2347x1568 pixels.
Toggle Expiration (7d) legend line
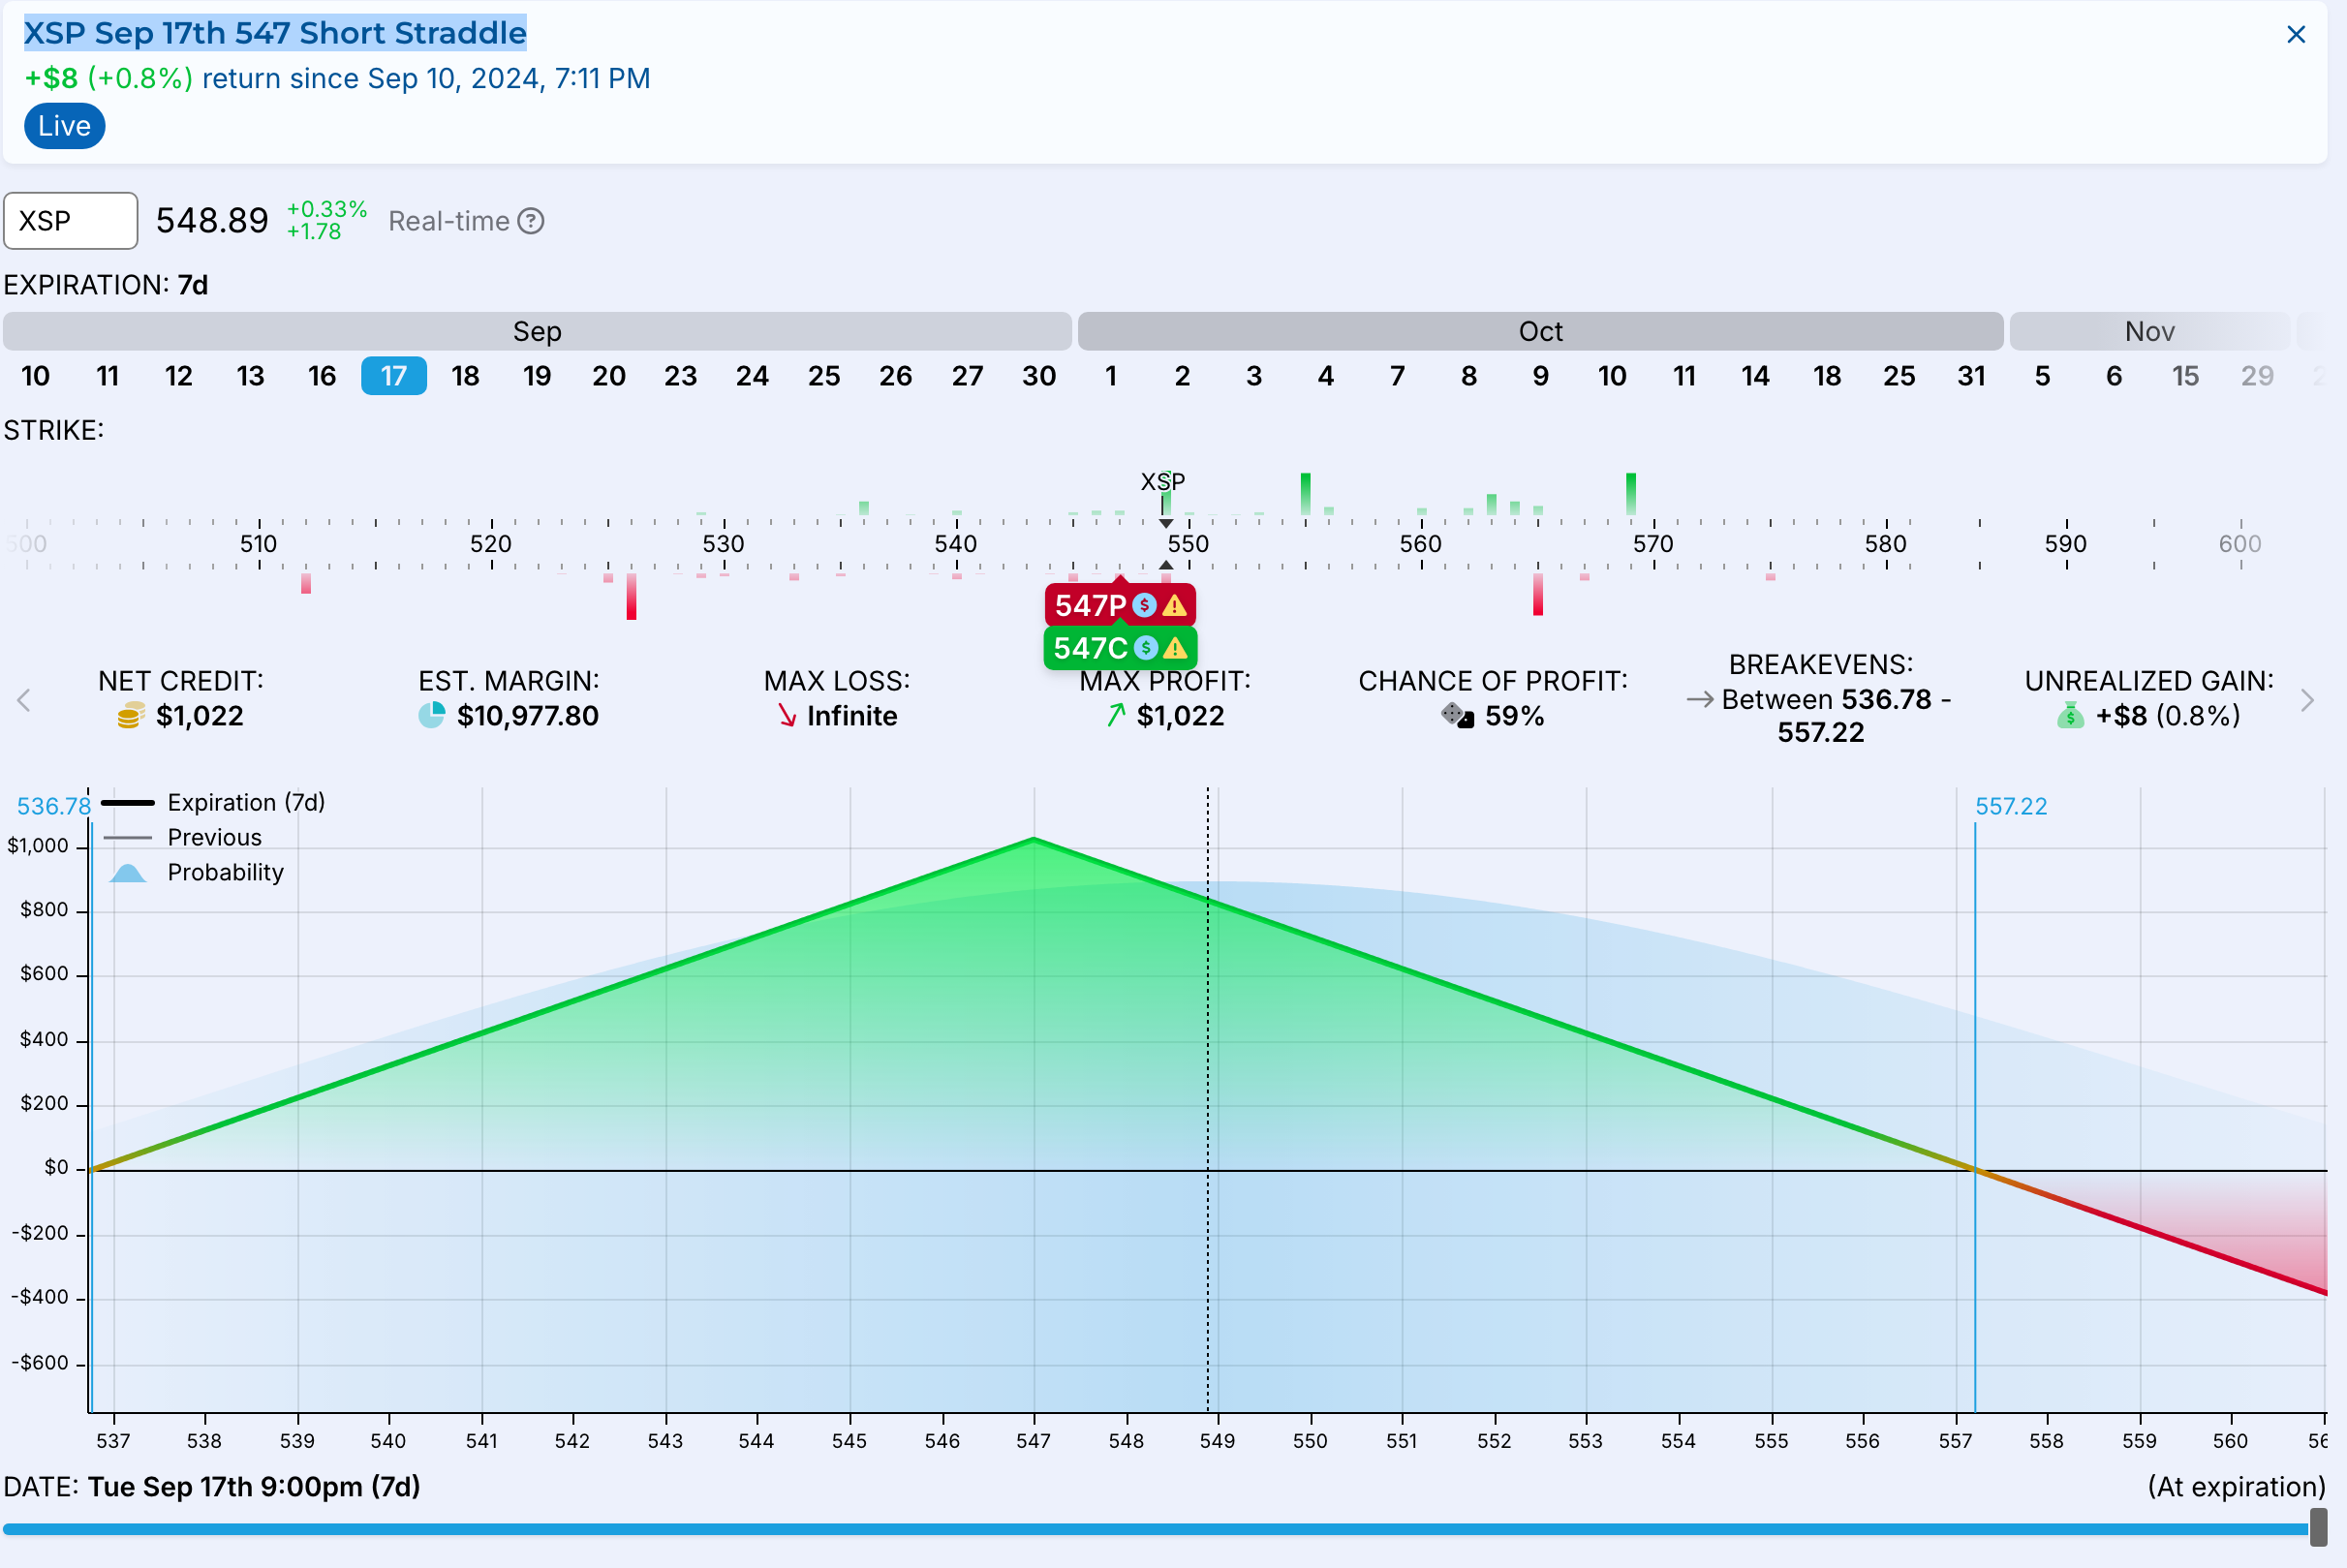(215, 803)
